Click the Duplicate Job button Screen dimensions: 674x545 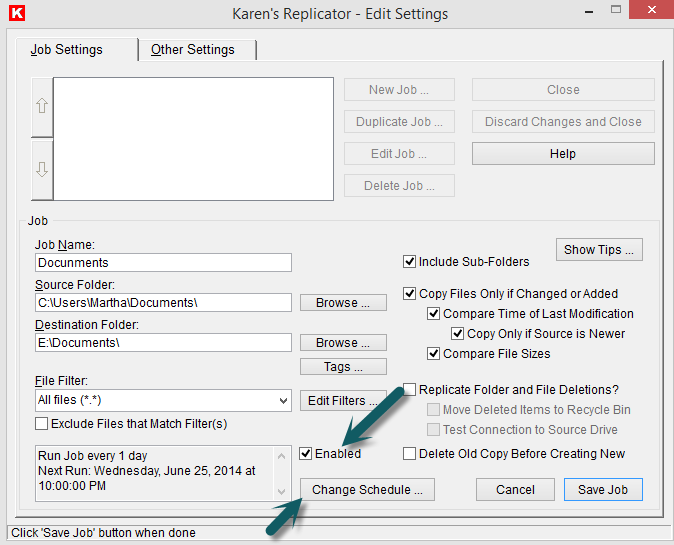pos(399,122)
